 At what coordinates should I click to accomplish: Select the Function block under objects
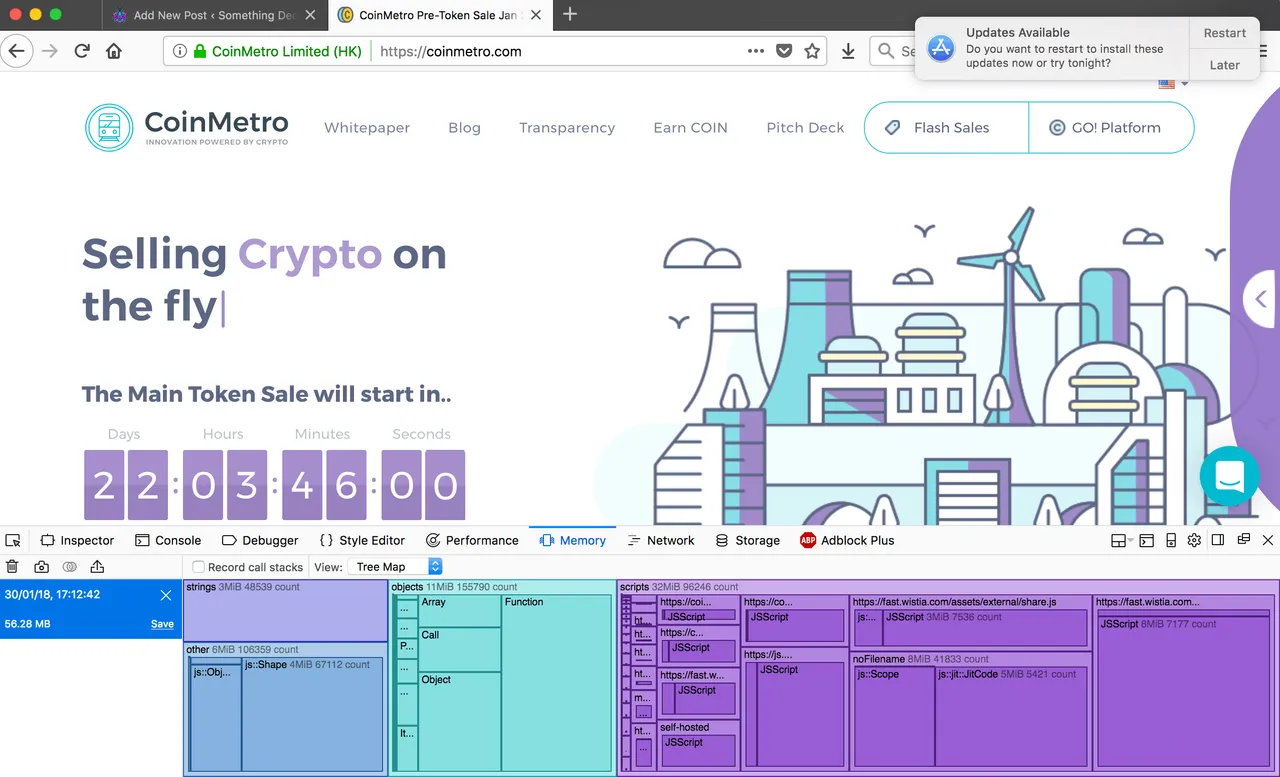coord(556,682)
